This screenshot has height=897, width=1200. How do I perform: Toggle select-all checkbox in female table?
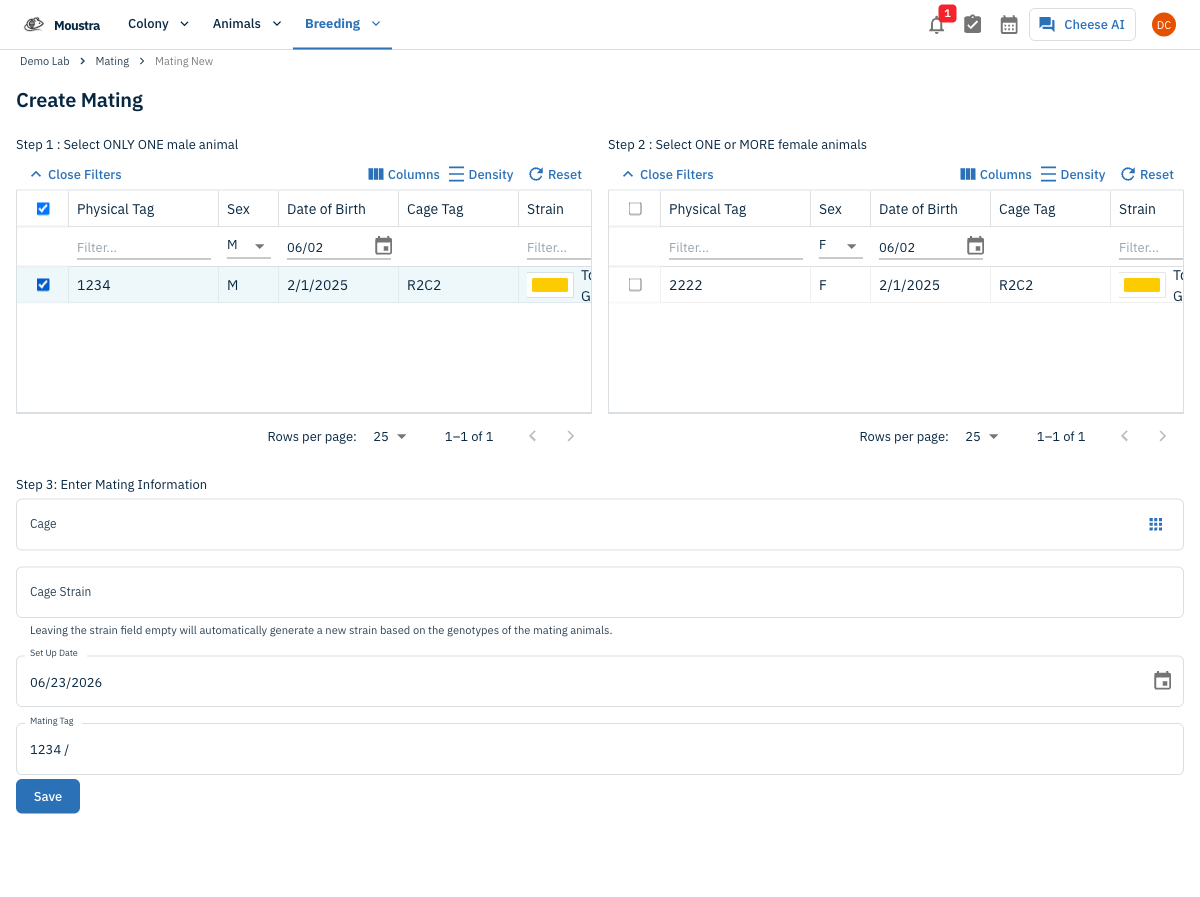[635, 209]
